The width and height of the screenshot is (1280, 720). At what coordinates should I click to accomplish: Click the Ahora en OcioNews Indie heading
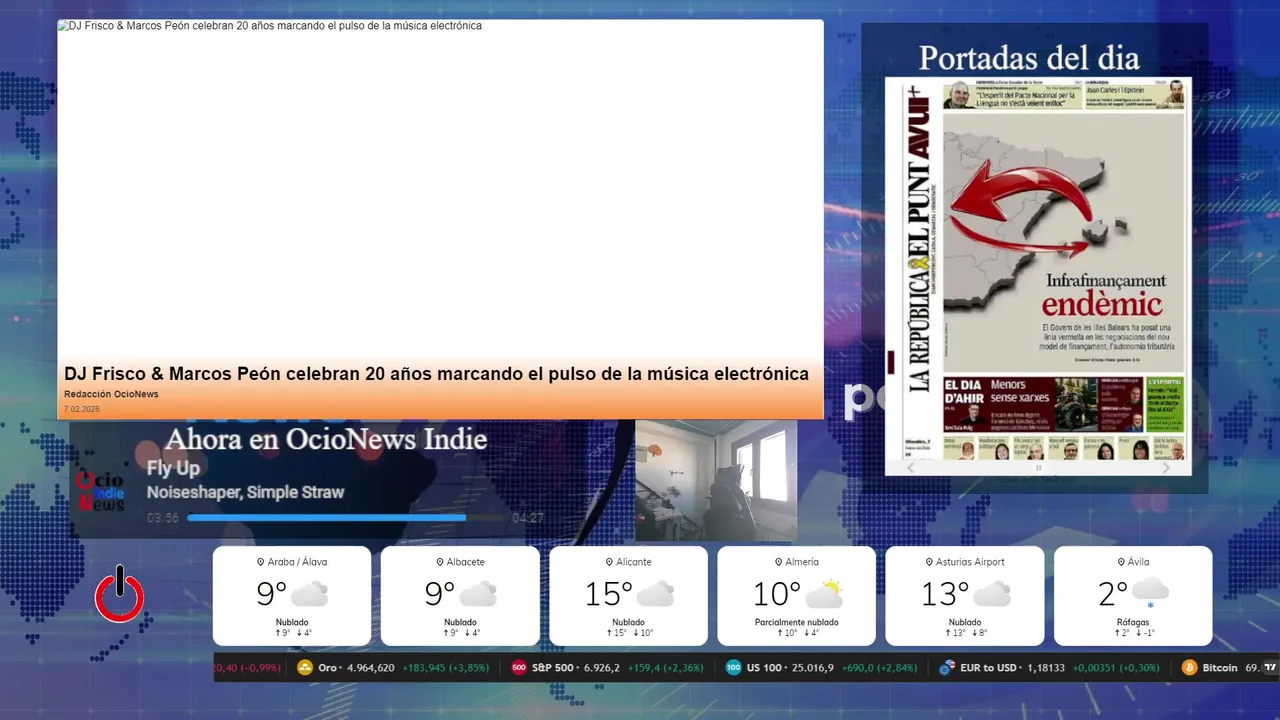pos(326,439)
